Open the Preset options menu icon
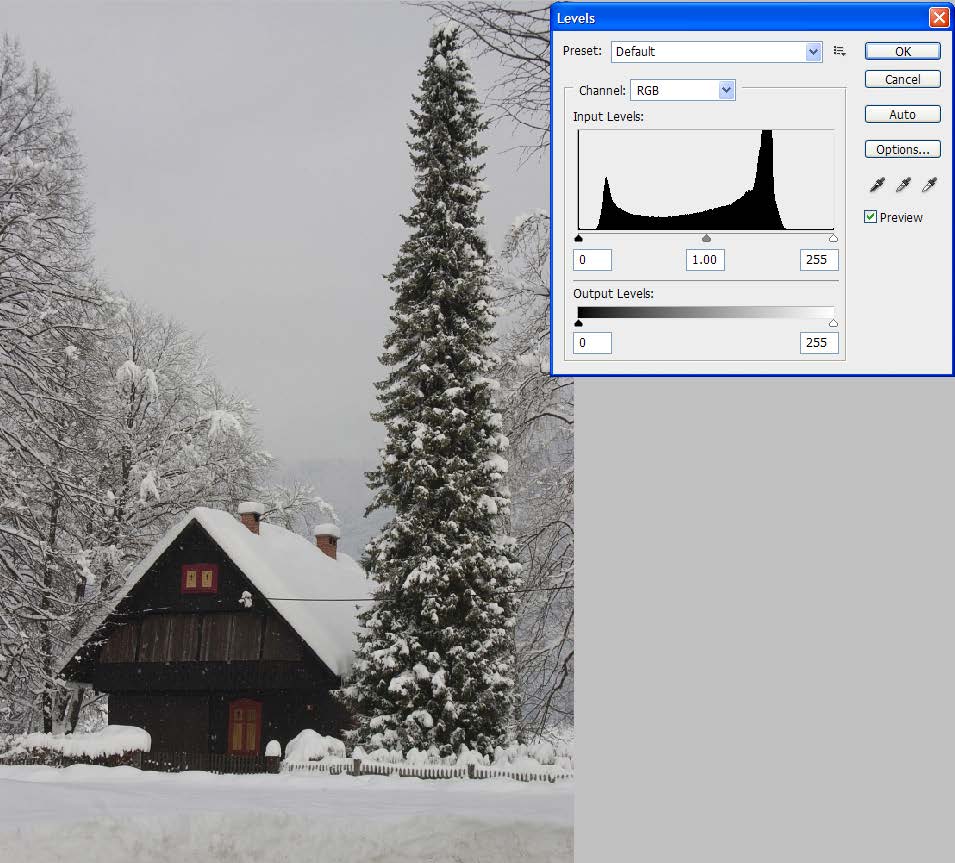Viewport: 955px width, 863px height. (x=839, y=51)
